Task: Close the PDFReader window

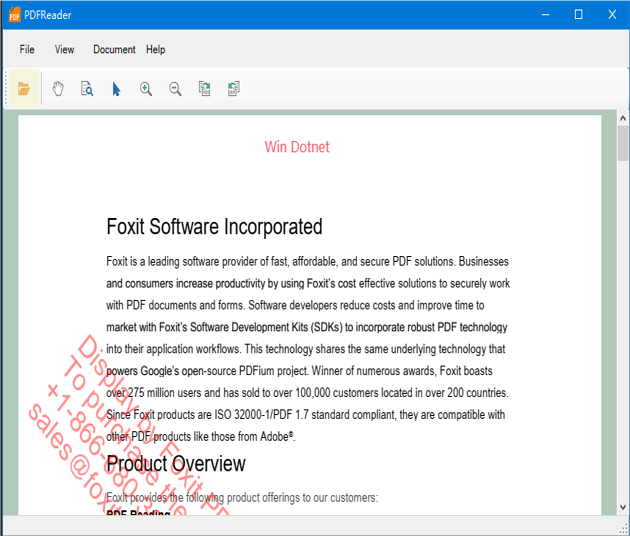Action: pyautogui.click(x=612, y=15)
